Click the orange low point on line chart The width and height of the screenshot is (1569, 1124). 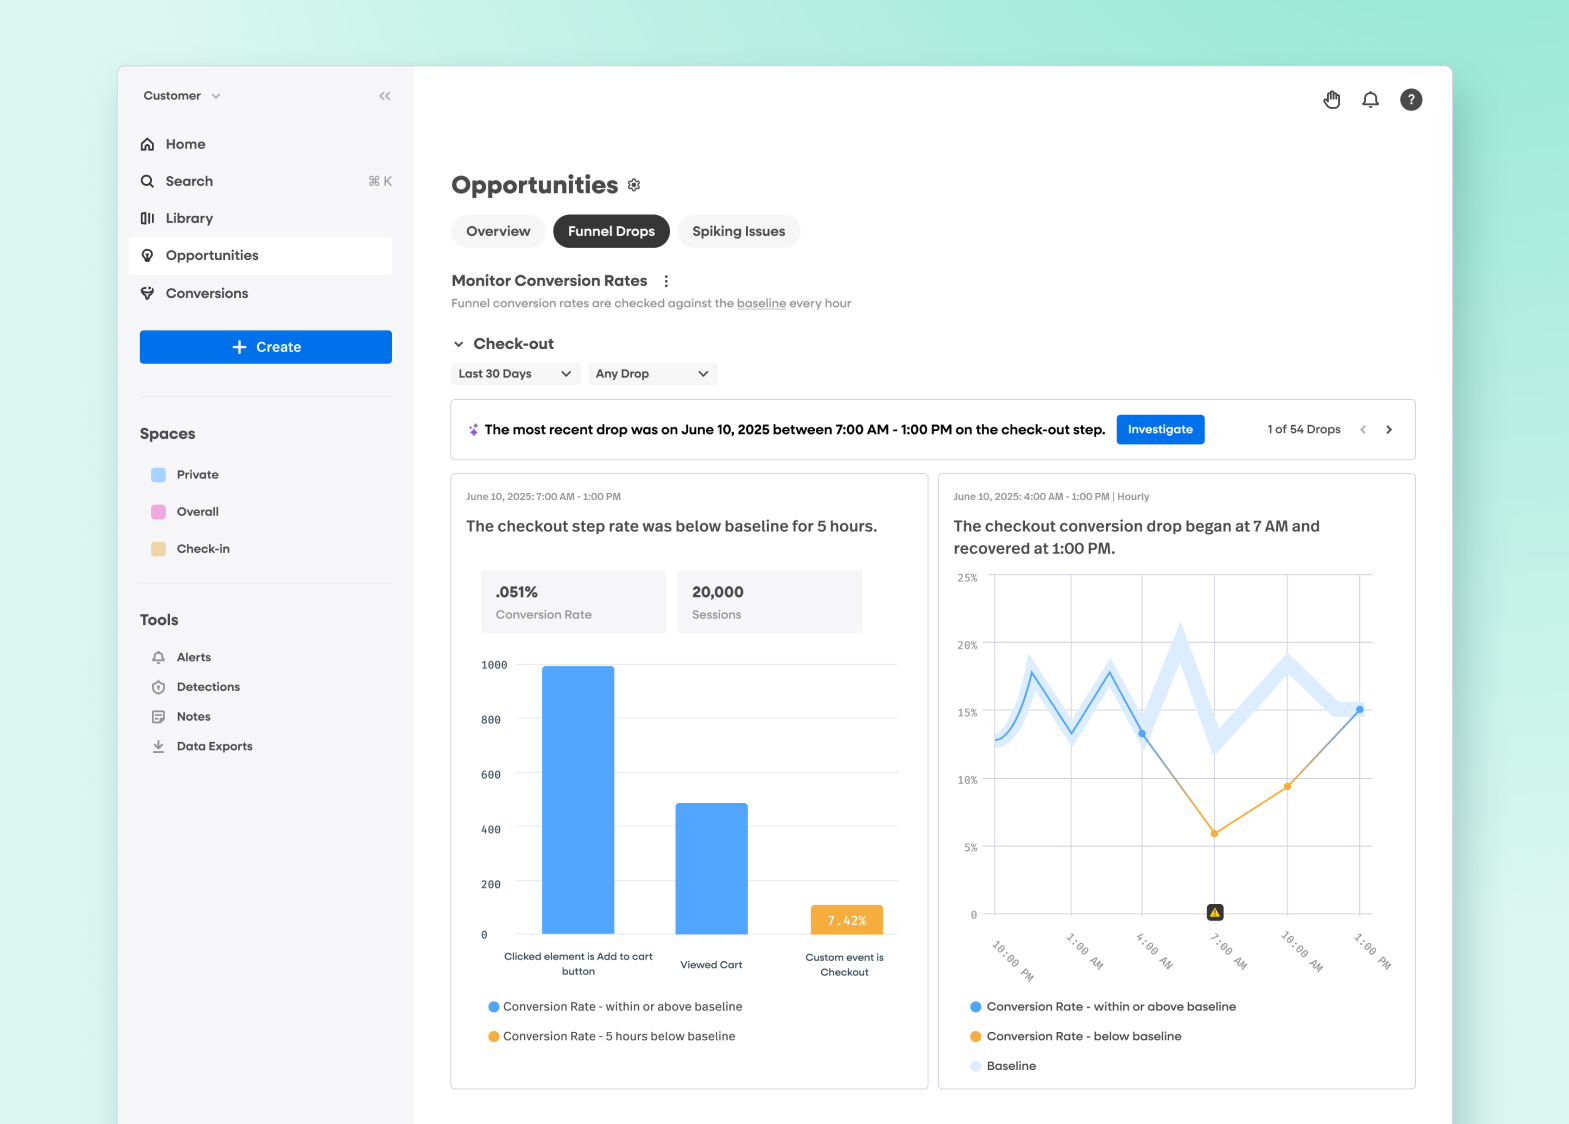1214,833
